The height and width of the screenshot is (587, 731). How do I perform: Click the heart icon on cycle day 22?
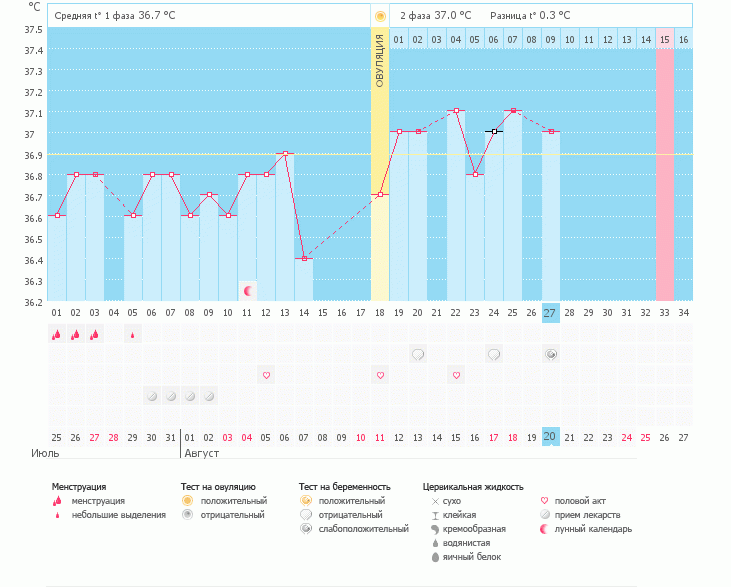coord(456,375)
